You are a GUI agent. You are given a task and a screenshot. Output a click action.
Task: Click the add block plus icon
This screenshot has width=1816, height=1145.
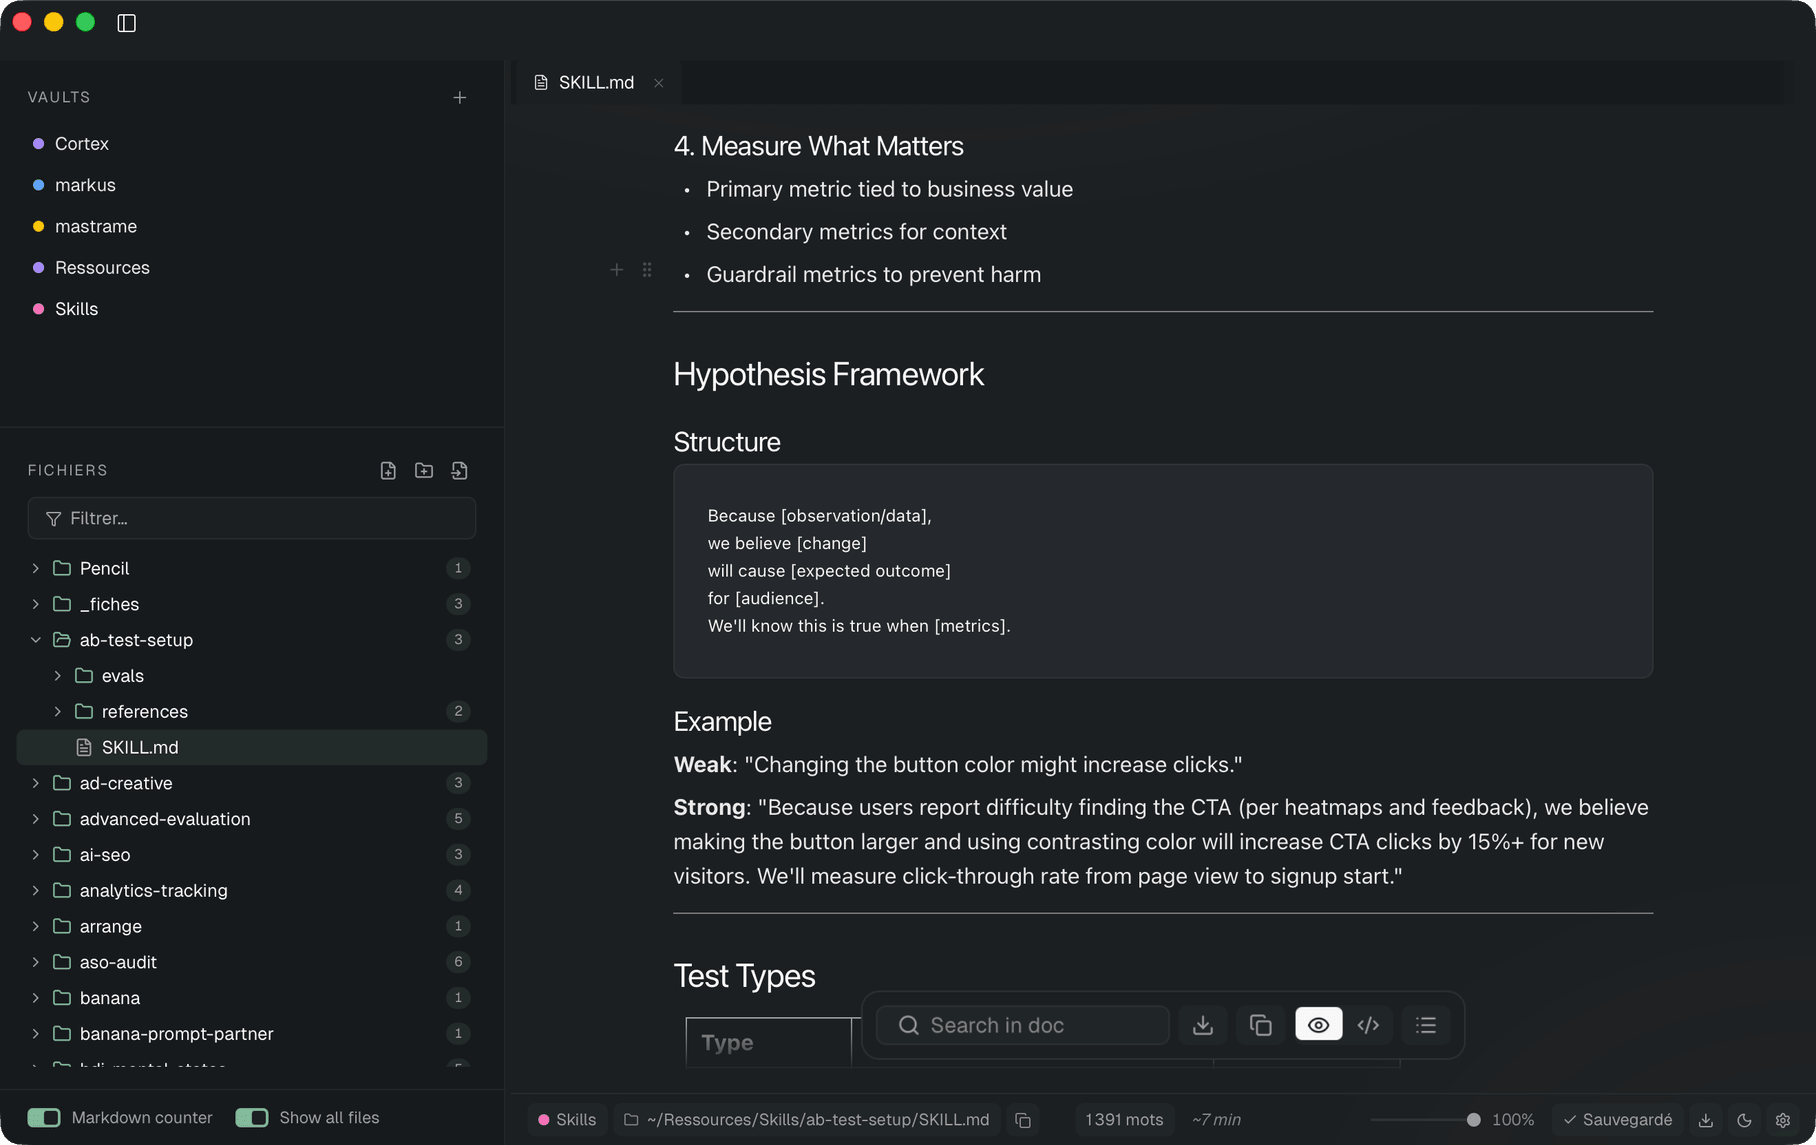pyautogui.click(x=617, y=270)
